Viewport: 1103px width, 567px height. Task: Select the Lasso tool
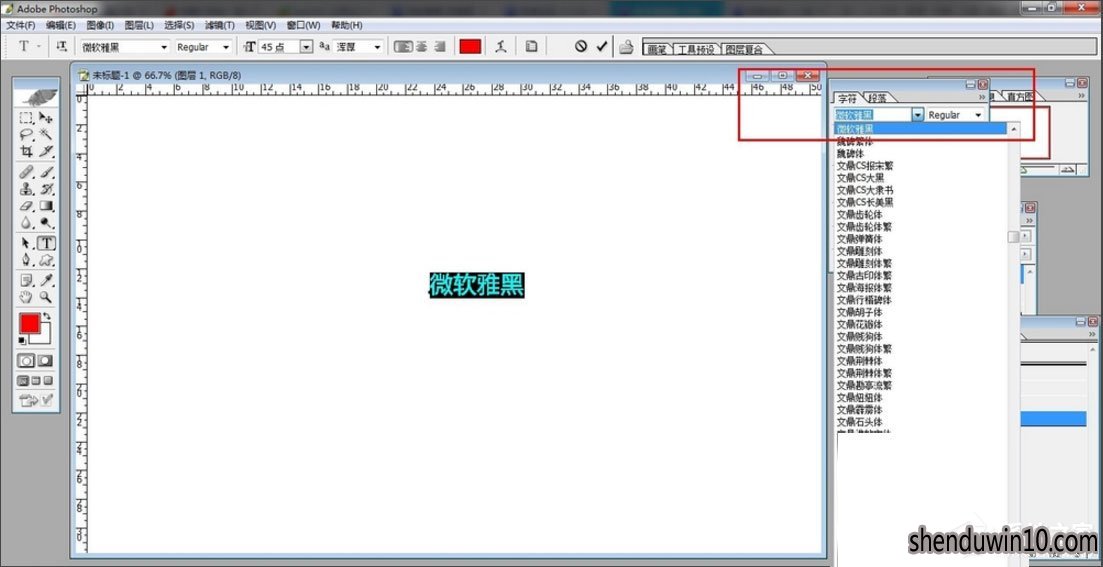(x=26, y=134)
